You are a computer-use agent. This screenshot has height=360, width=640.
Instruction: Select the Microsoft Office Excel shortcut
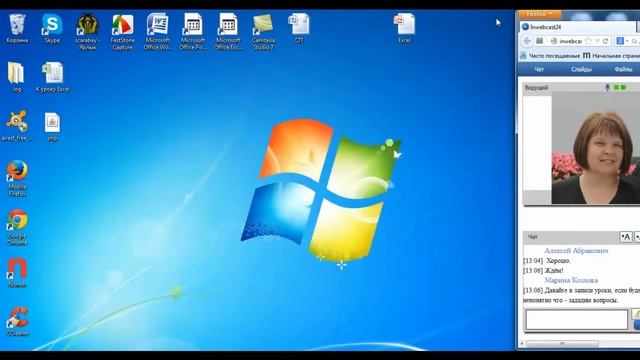pyautogui.click(x=228, y=32)
